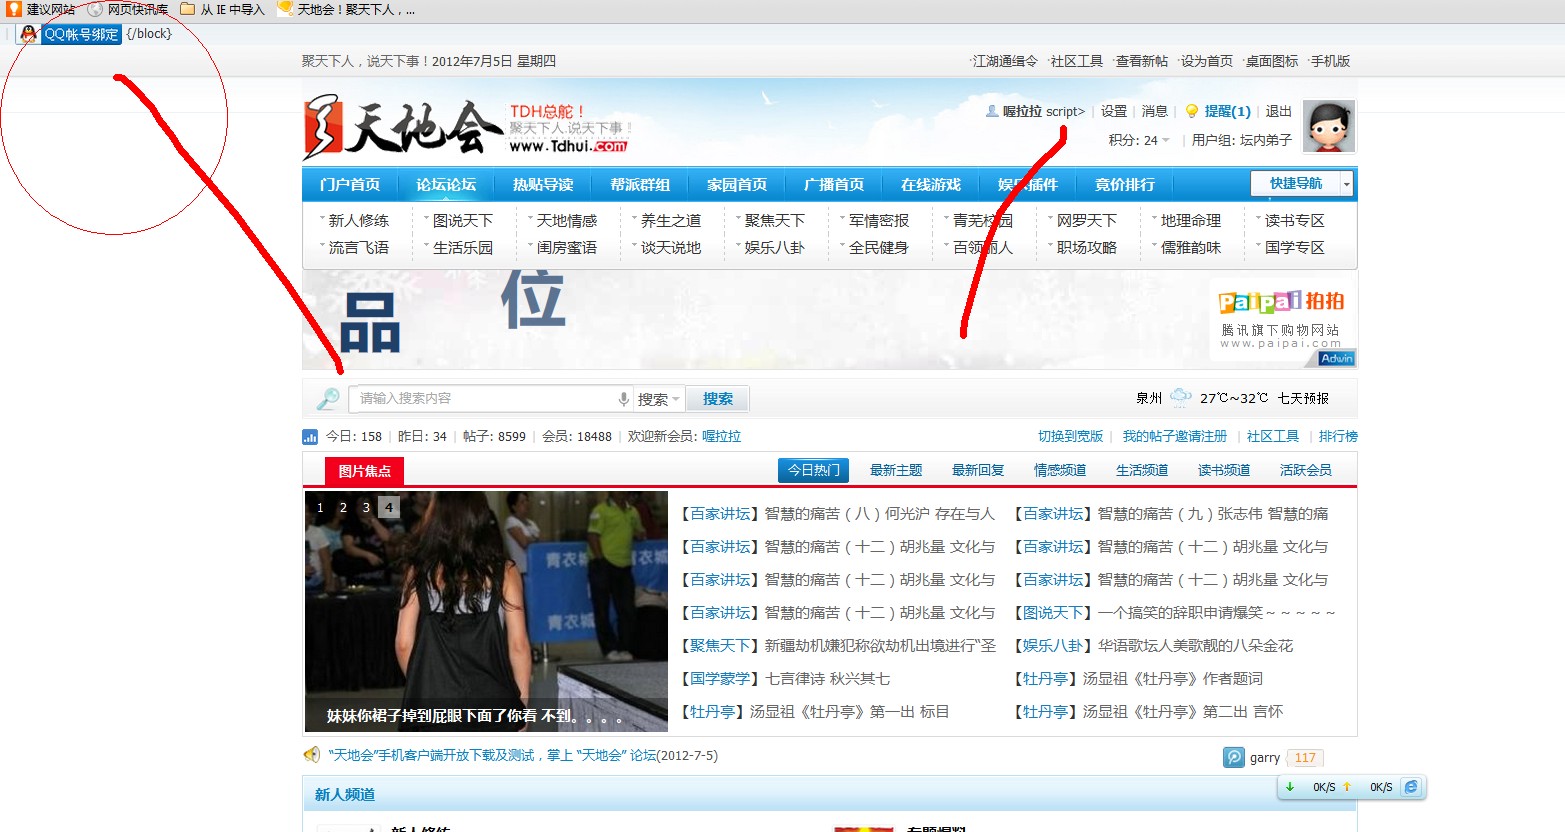The image size is (1565, 832).
Task: Open the 设置 settings link
Action: [x=1114, y=111]
